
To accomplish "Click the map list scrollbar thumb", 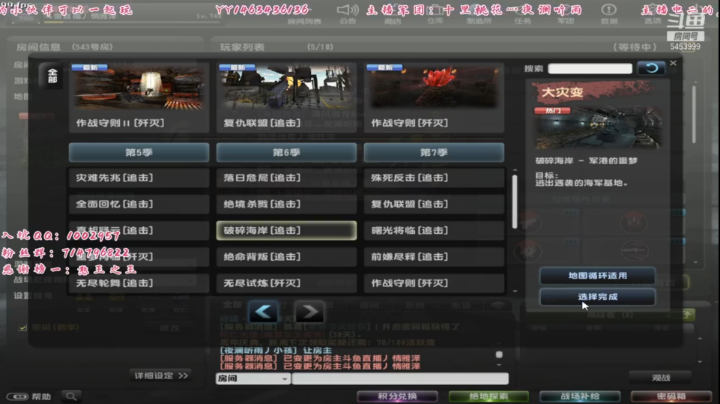I will pyautogui.click(x=514, y=202).
